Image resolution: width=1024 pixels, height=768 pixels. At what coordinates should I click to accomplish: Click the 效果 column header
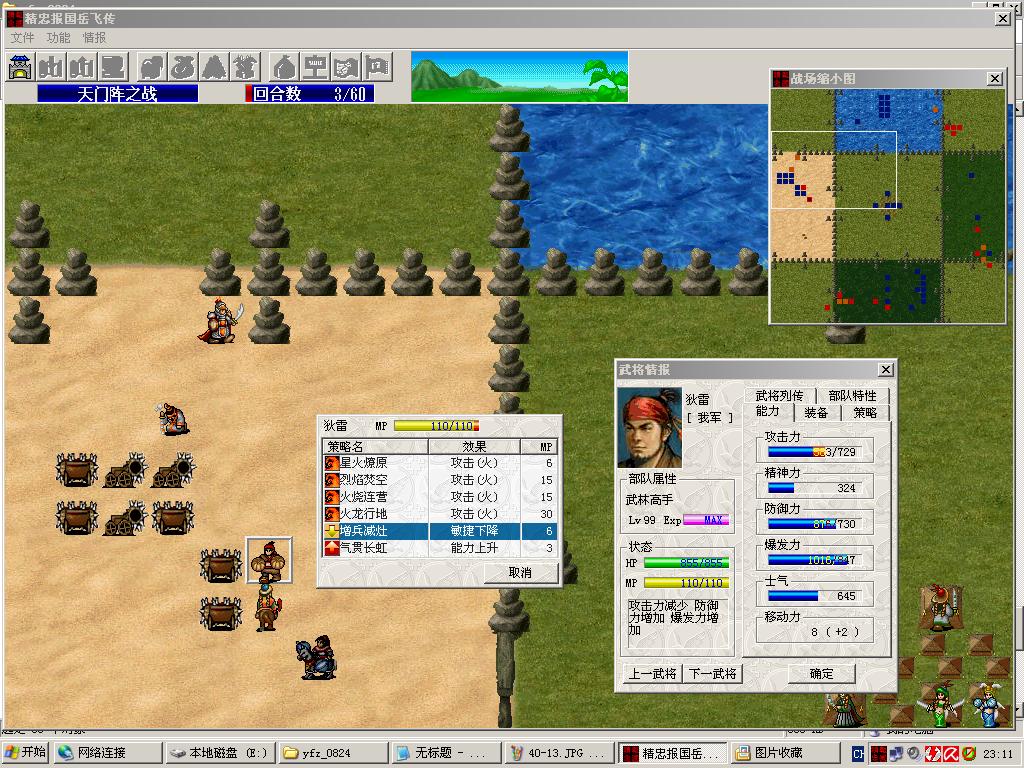pos(474,447)
